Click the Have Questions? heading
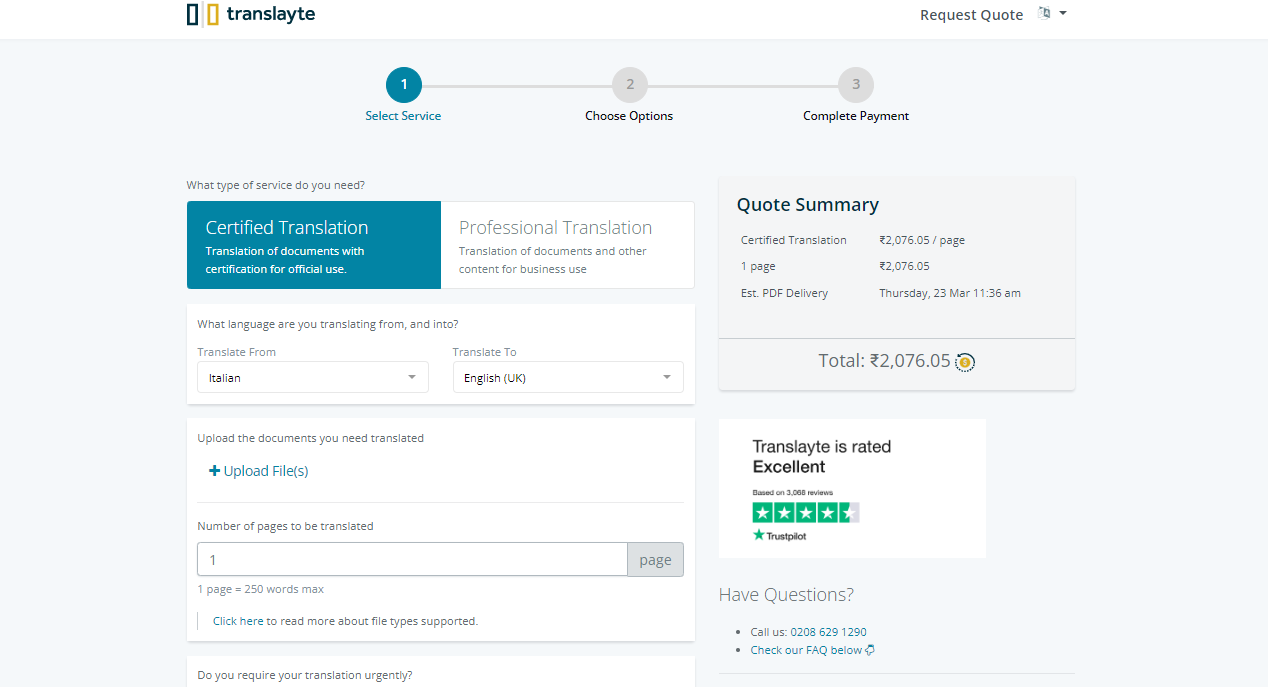Image resolution: width=1268 pixels, height=687 pixels. 786,595
